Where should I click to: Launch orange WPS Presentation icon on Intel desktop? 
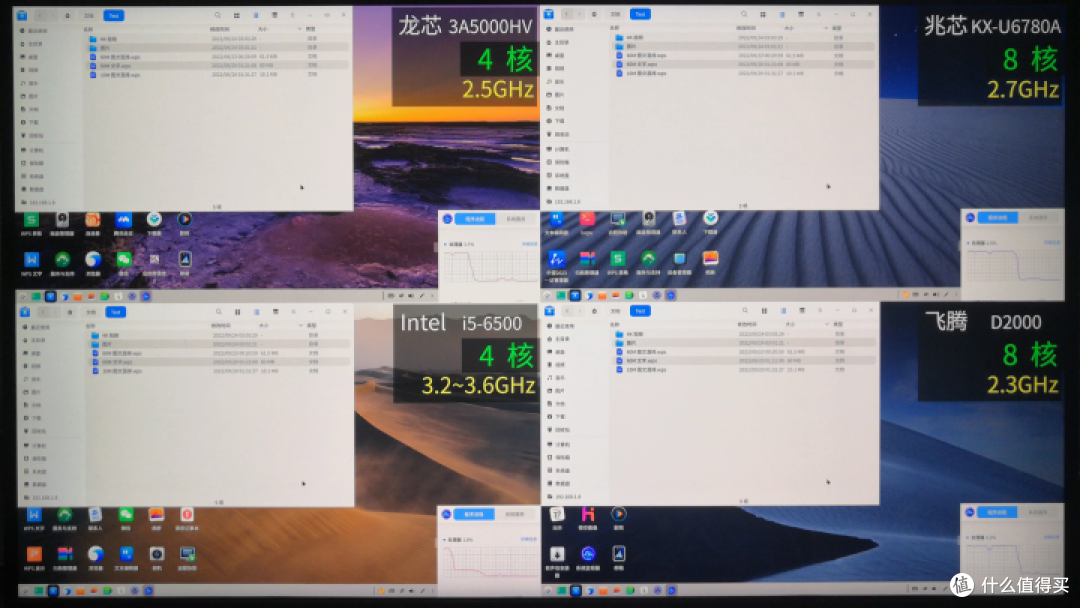coord(34,554)
